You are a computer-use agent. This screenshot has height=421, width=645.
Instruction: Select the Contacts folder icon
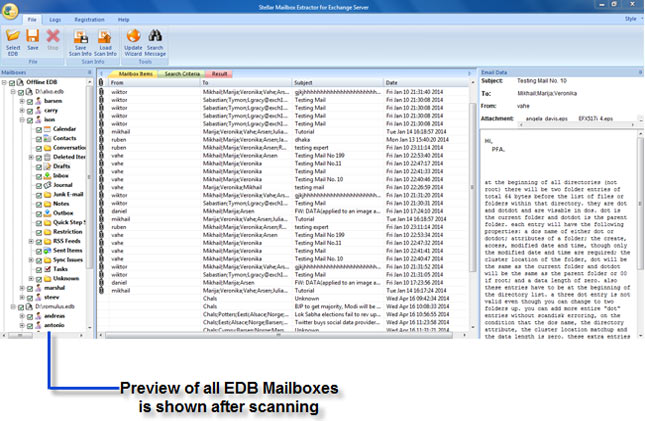pyautogui.click(x=48, y=138)
